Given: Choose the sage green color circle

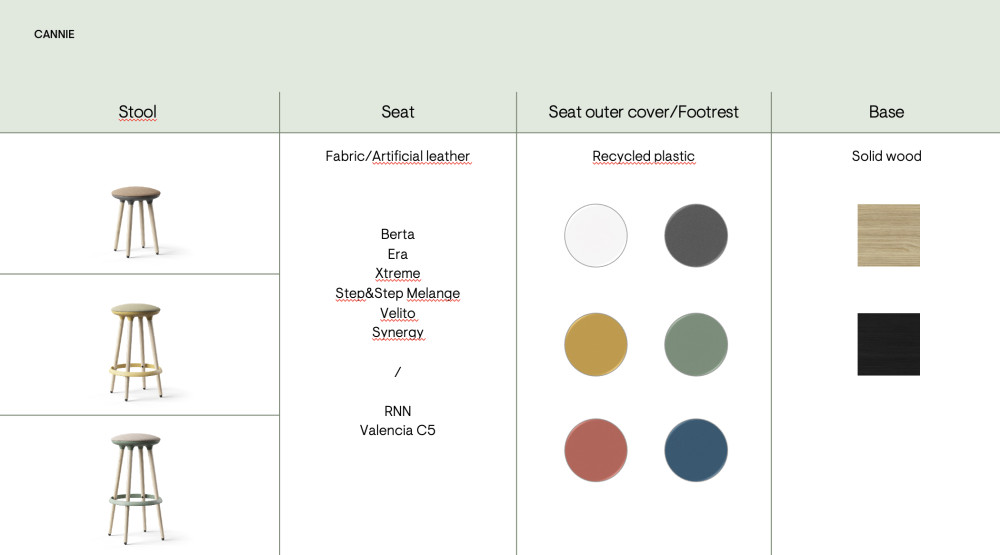Looking at the screenshot, I should point(696,344).
